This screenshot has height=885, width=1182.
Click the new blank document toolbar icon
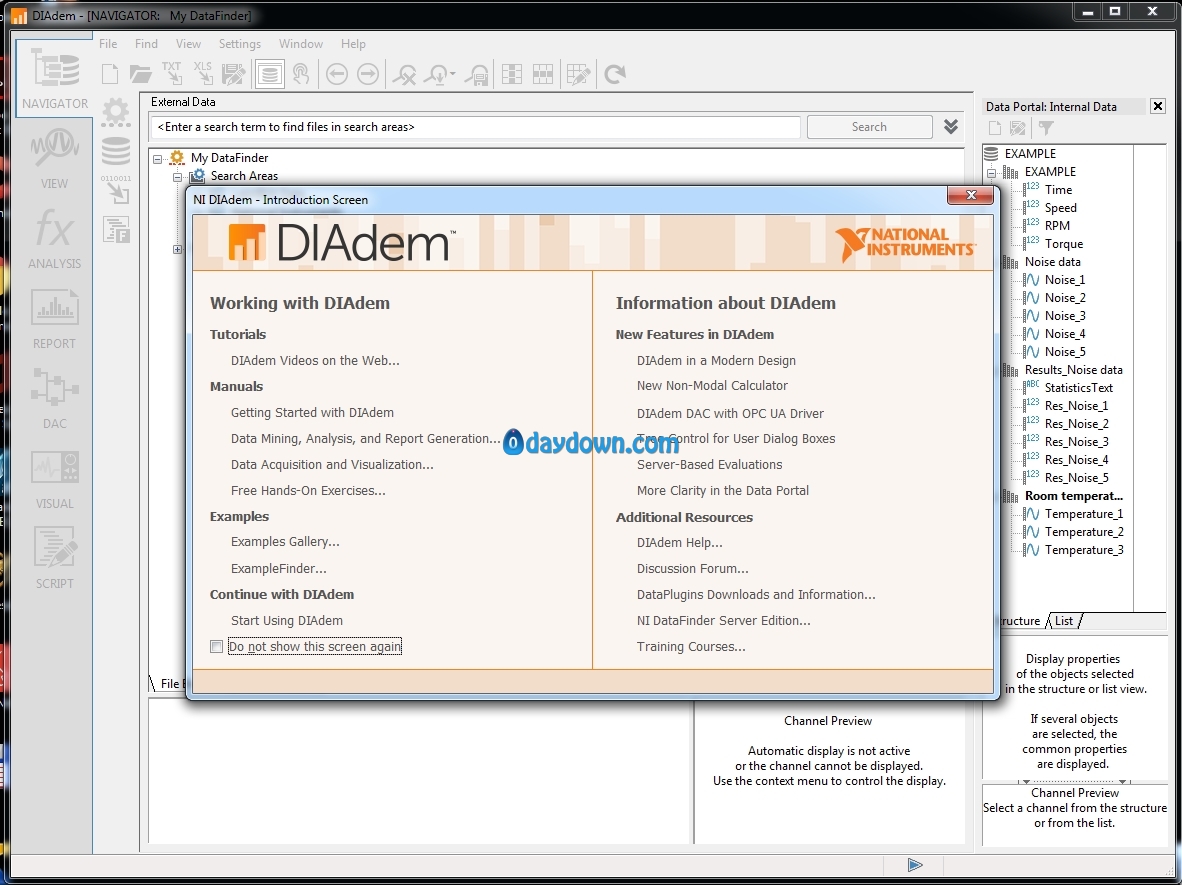(110, 74)
